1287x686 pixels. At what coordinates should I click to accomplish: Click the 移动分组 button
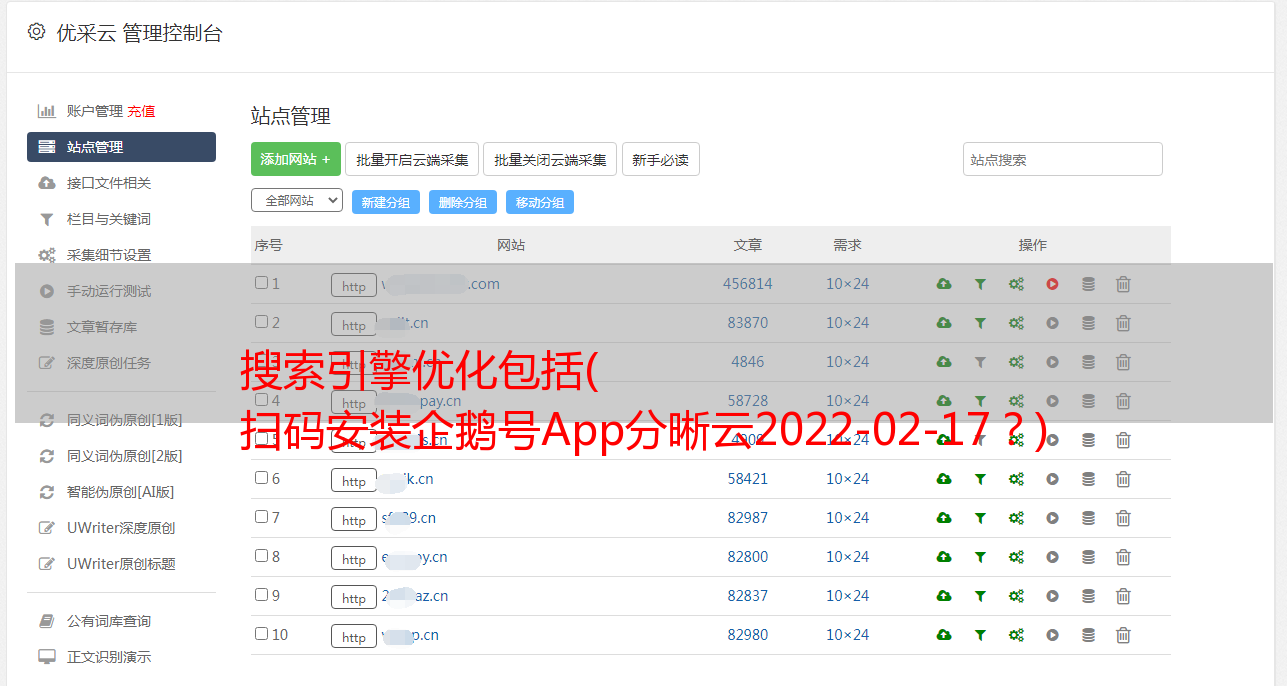(x=540, y=202)
